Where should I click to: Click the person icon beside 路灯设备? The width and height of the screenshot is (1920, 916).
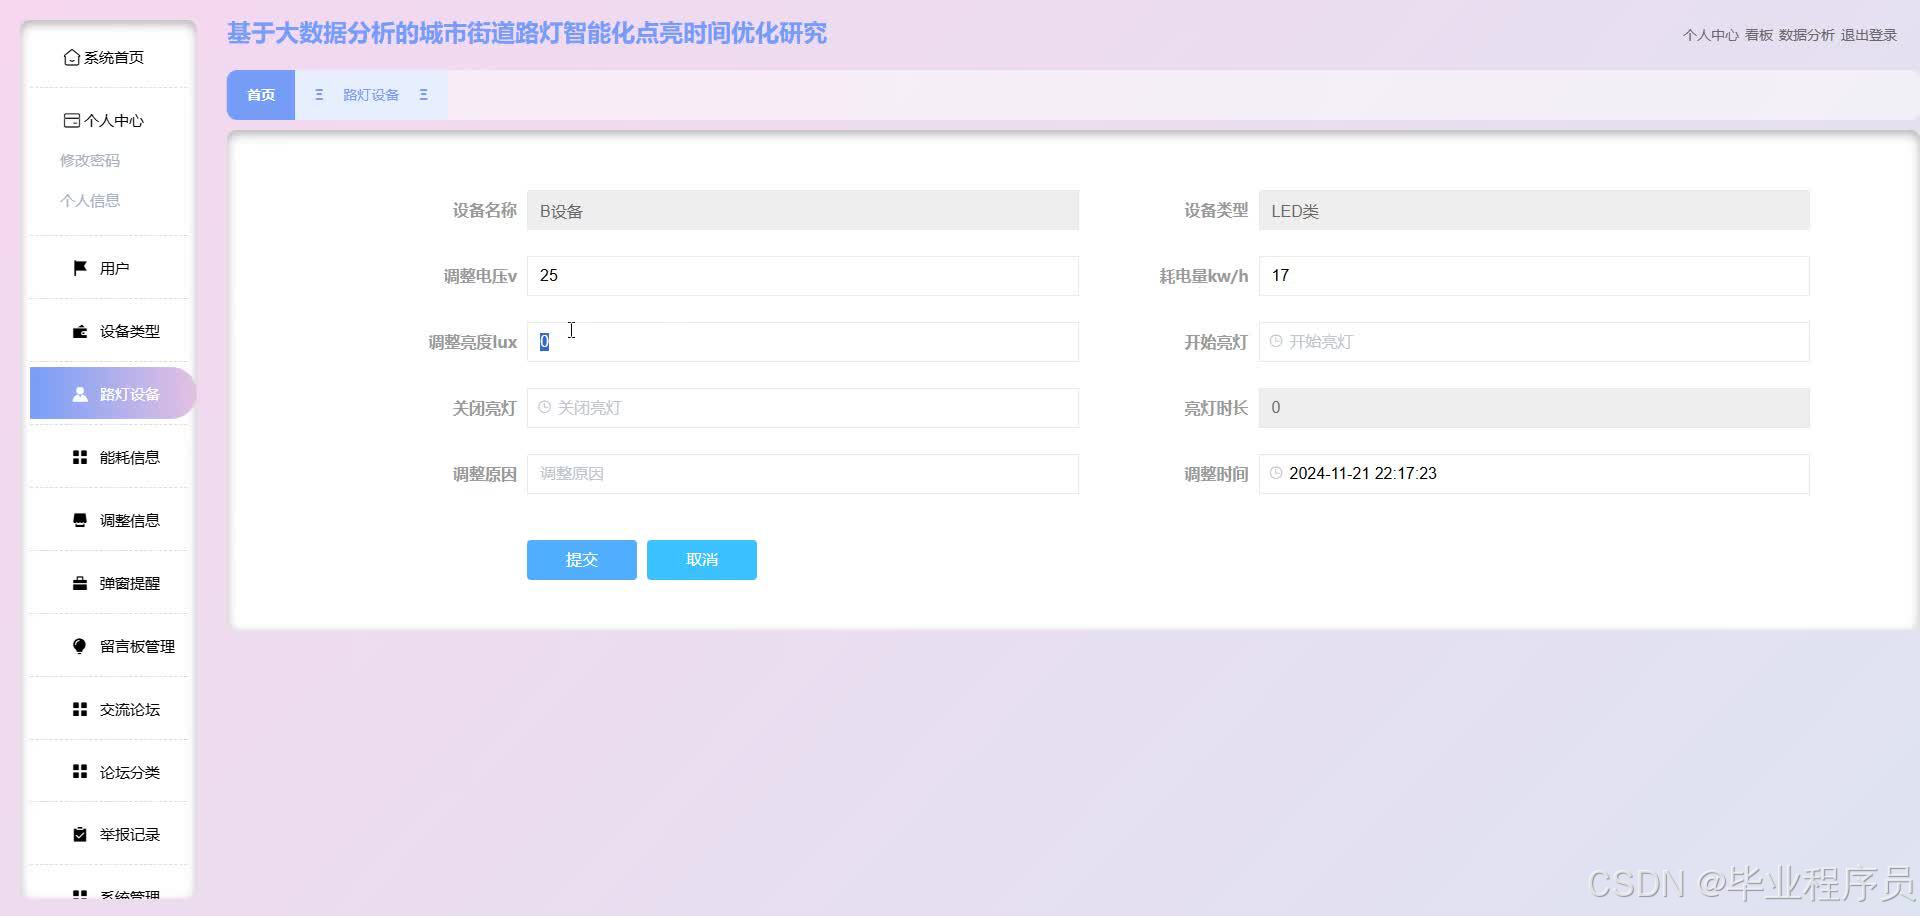pyautogui.click(x=80, y=394)
